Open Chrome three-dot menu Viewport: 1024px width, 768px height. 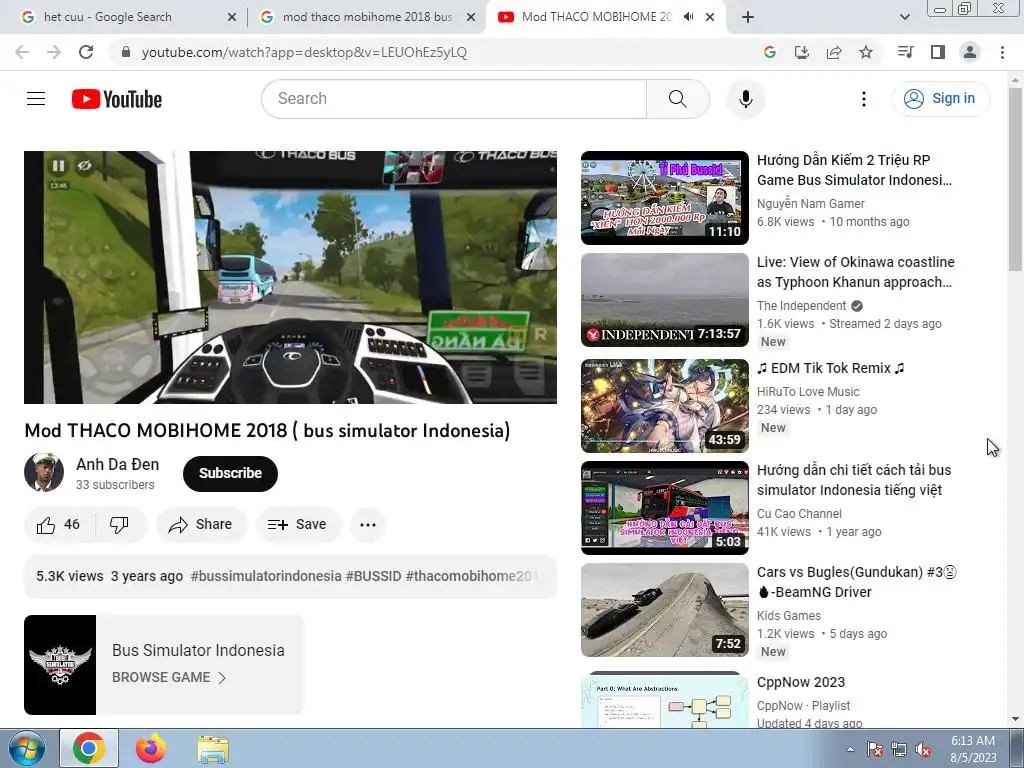point(1002,52)
